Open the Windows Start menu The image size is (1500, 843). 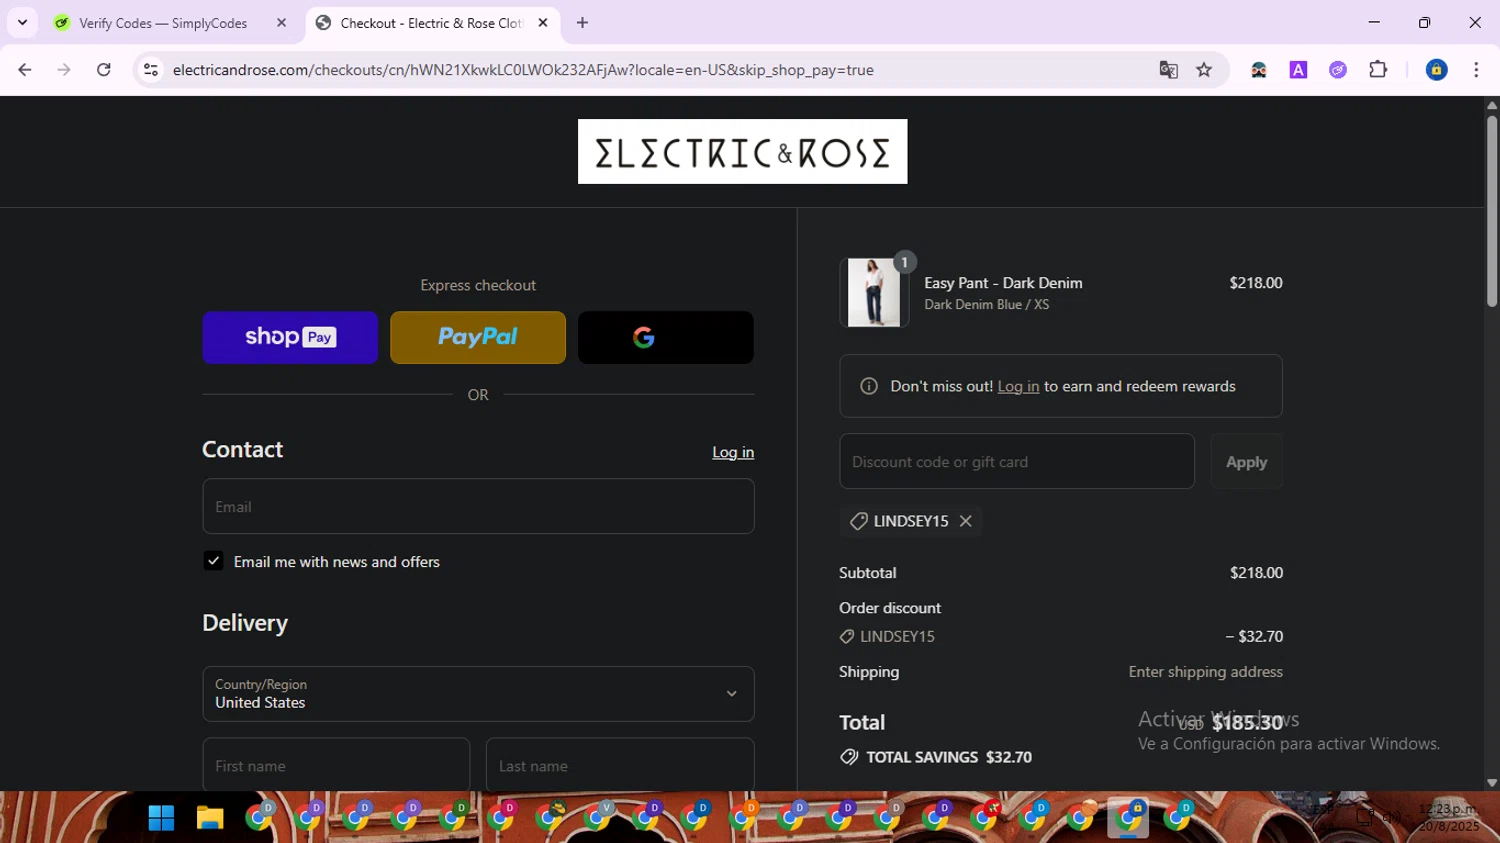[x=161, y=818]
